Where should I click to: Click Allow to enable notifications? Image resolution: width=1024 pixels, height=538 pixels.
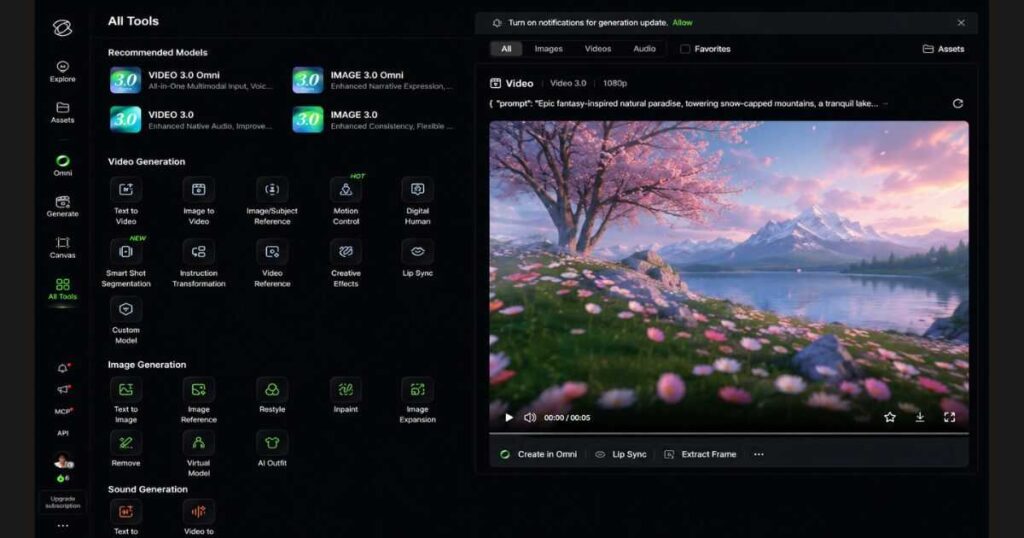682,23
